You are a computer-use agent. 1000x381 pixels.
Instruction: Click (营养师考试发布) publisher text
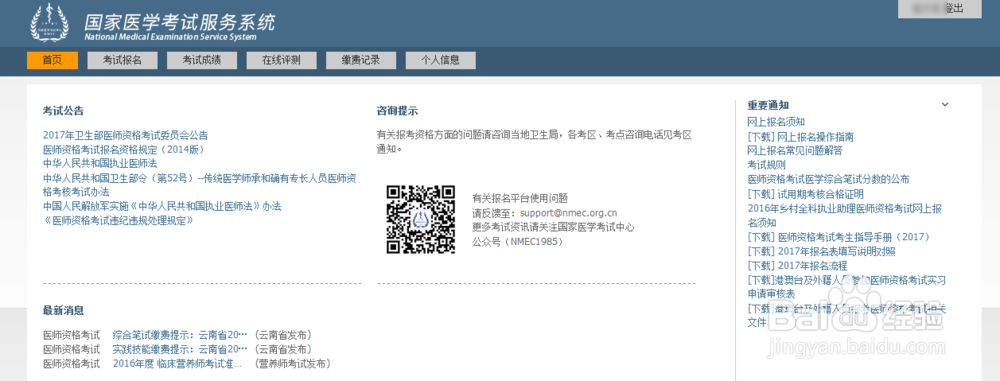293,364
